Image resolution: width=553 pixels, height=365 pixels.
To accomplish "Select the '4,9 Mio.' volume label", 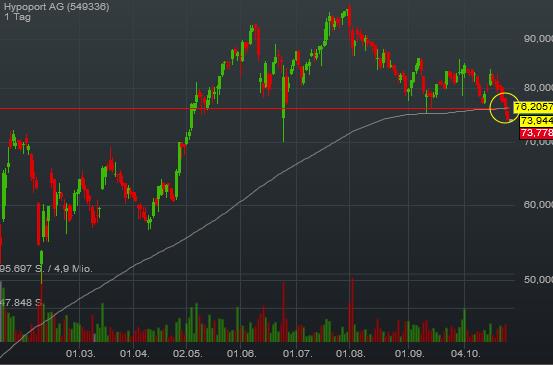I will tap(73, 269).
